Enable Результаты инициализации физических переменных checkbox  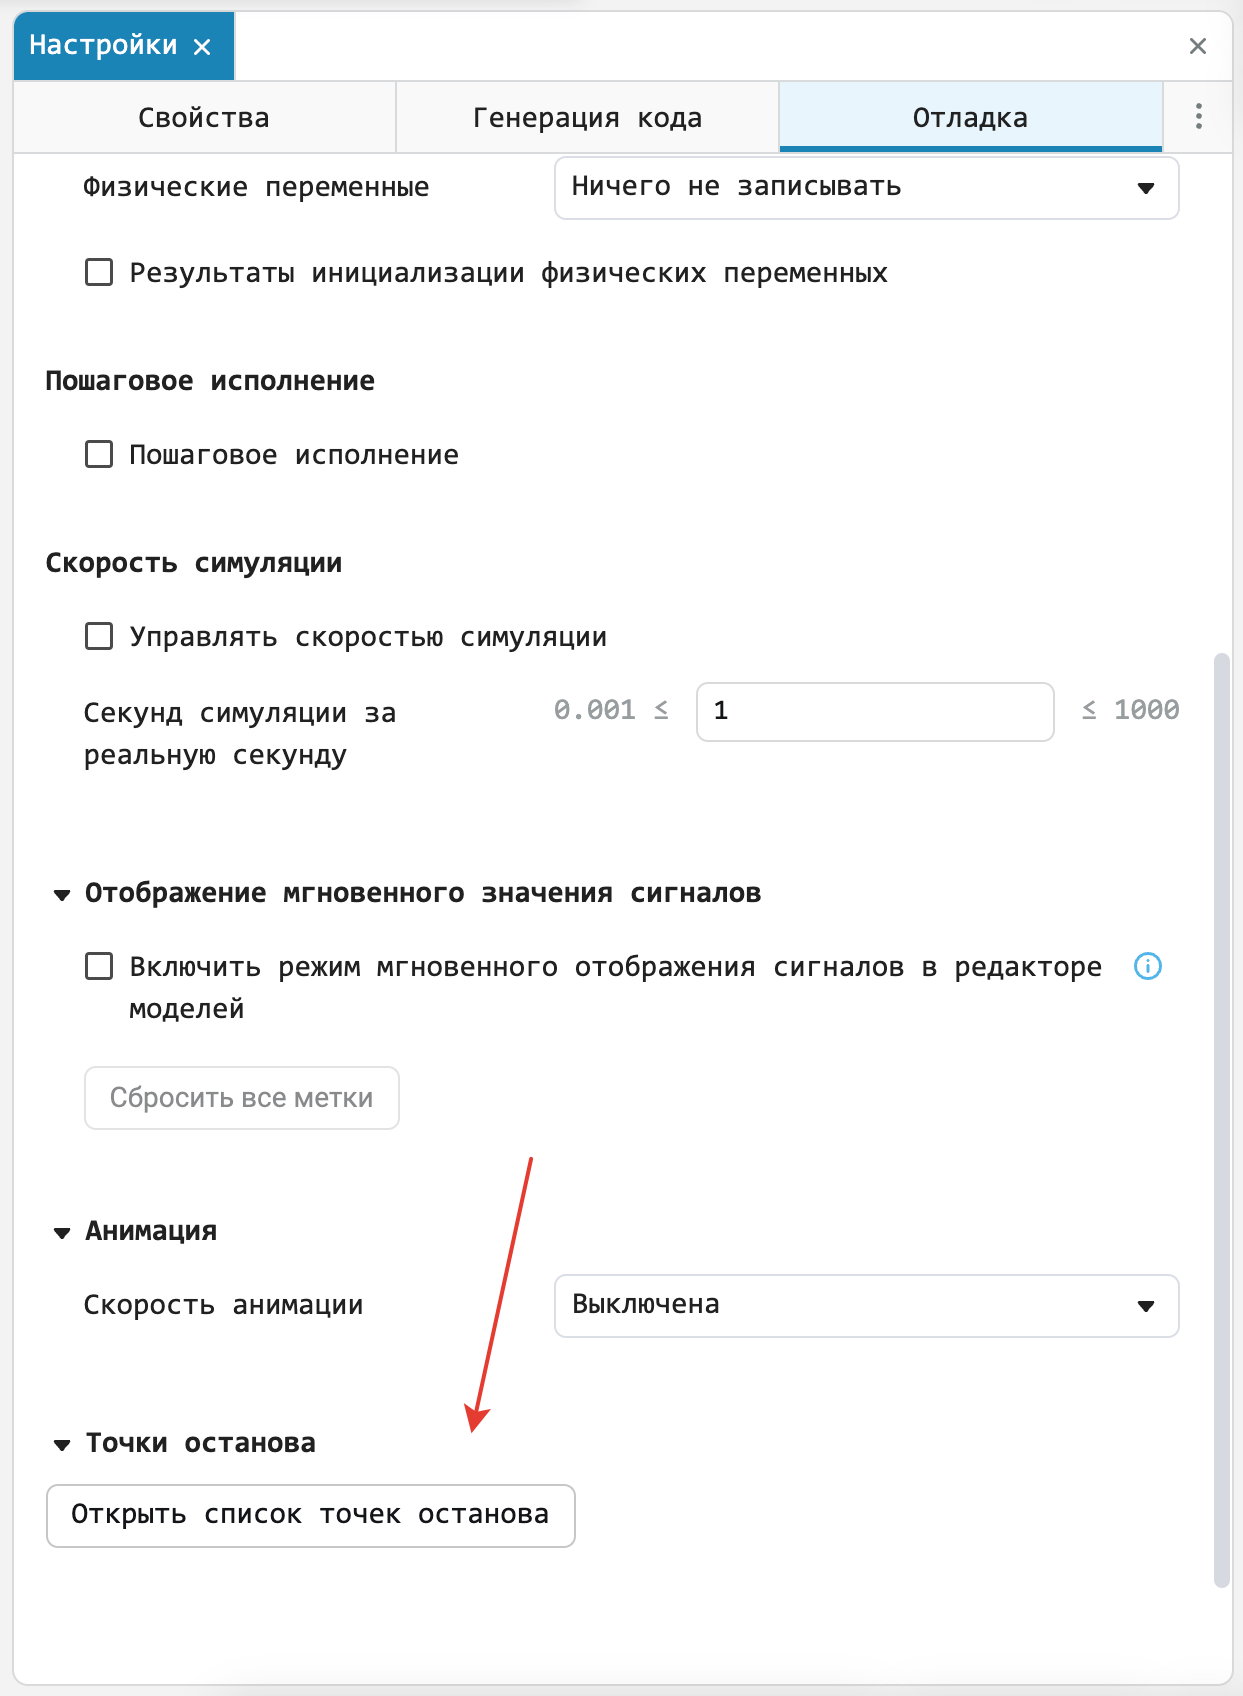click(x=99, y=272)
